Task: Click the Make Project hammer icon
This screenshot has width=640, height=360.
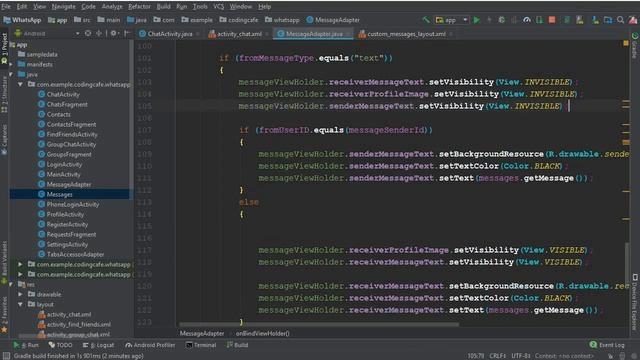Action: [x=426, y=20]
